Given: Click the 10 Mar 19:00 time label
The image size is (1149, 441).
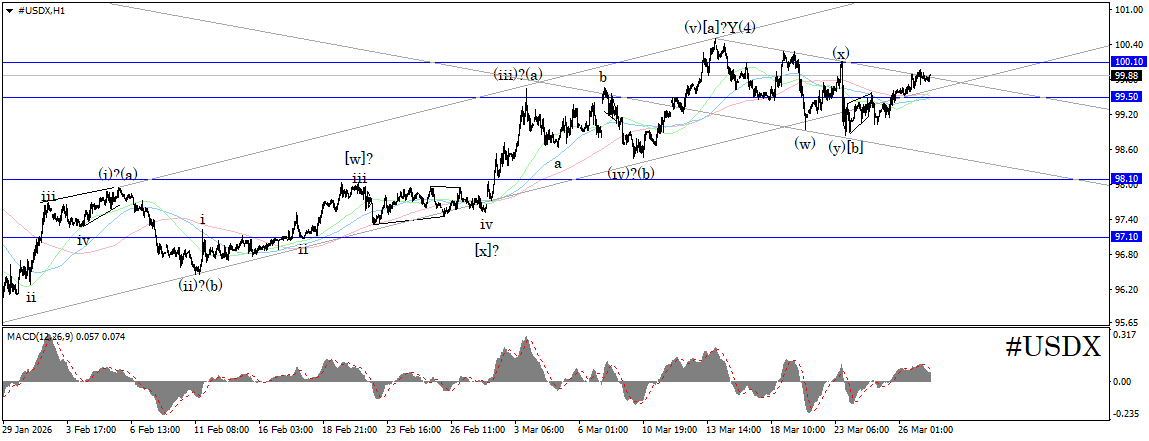Looking at the screenshot, I should pos(668,429).
